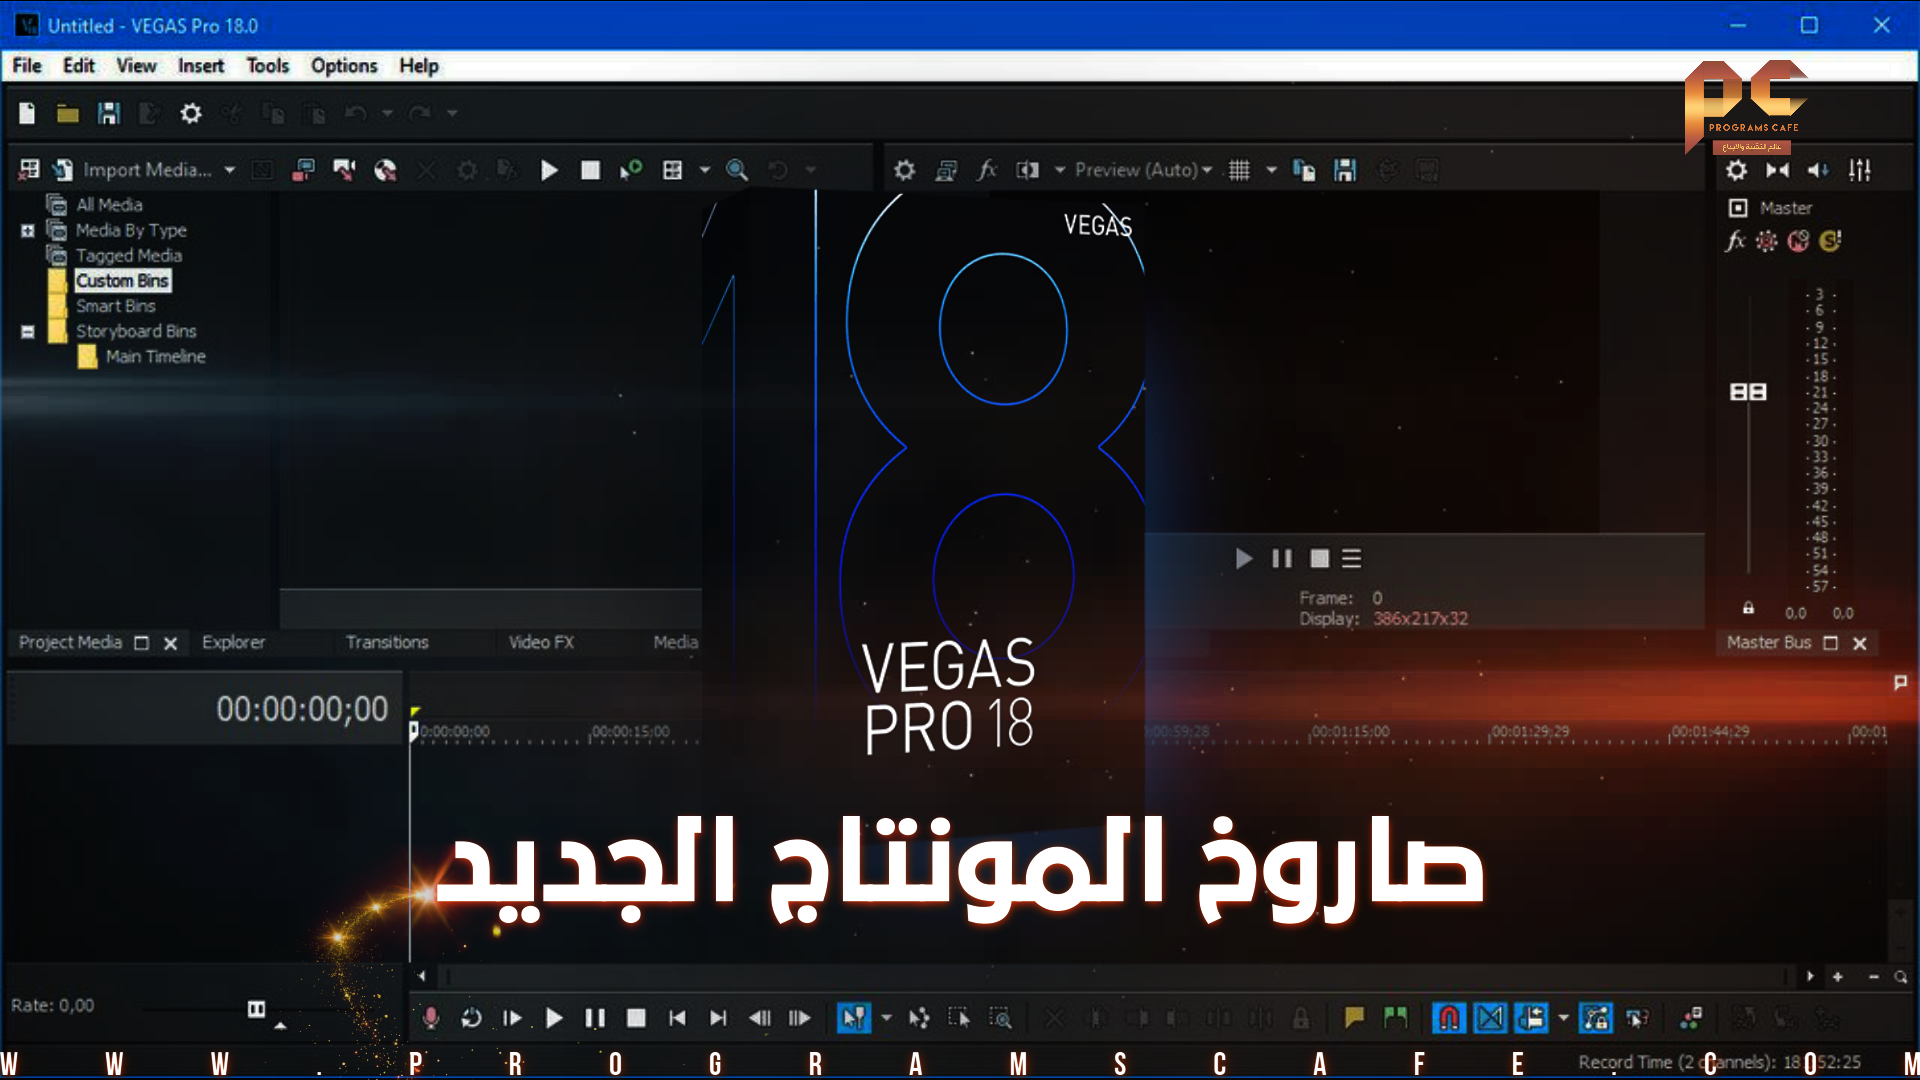Switch to the Transitions tab

coord(386,642)
